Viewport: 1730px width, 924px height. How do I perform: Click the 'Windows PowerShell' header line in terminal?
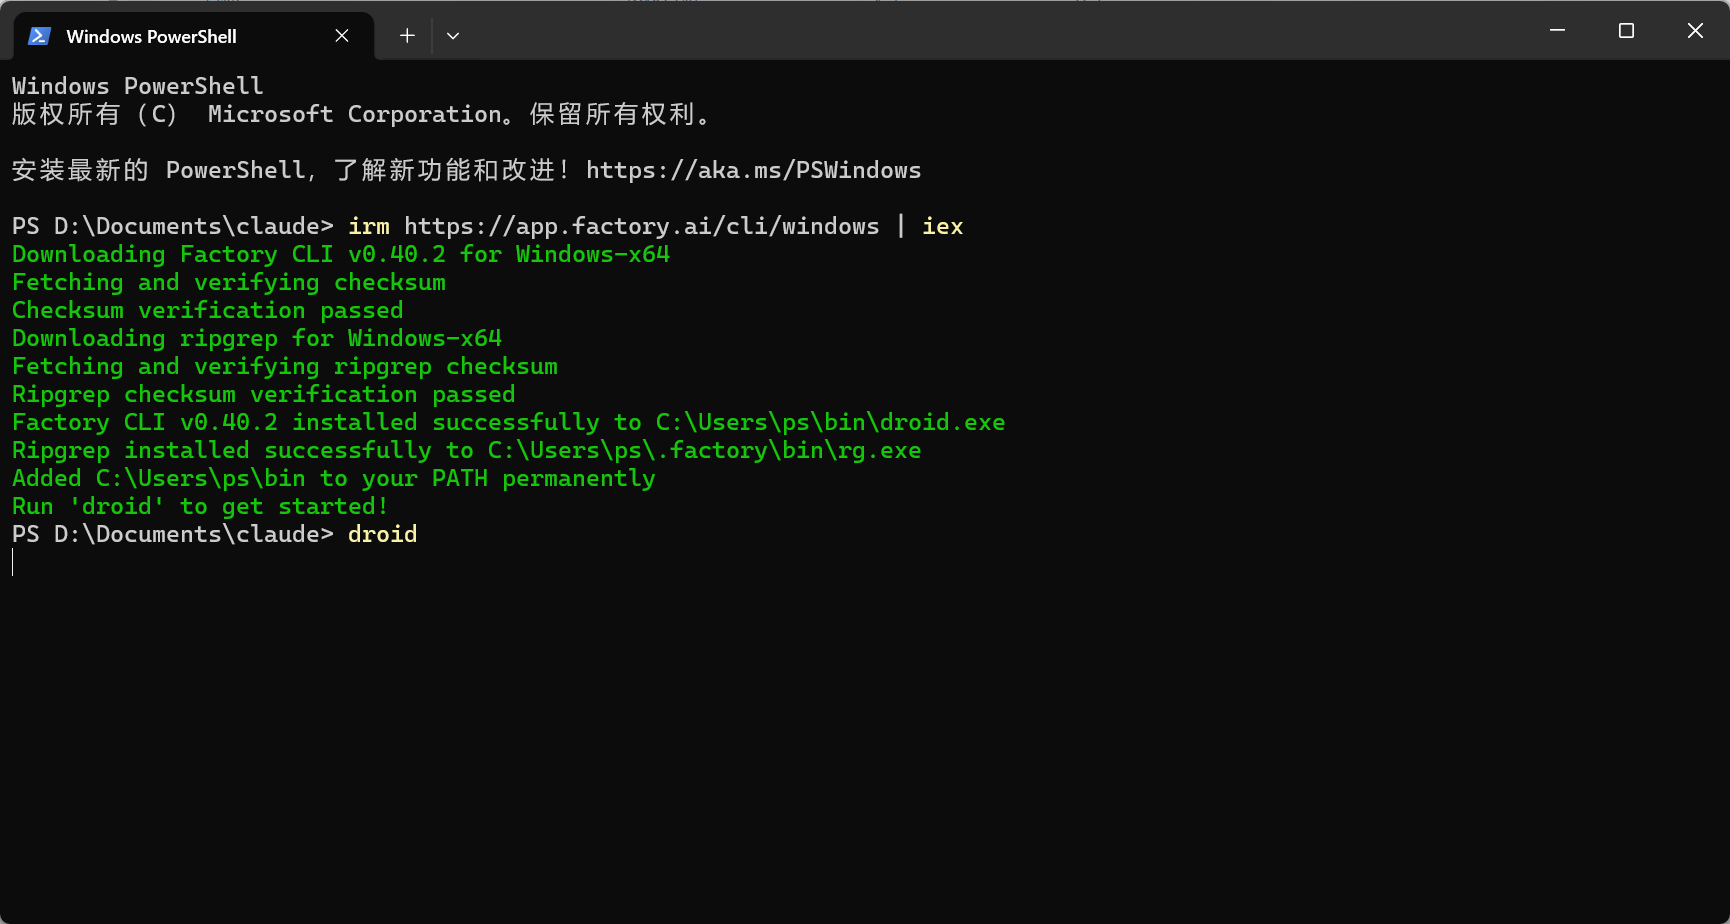tap(138, 86)
